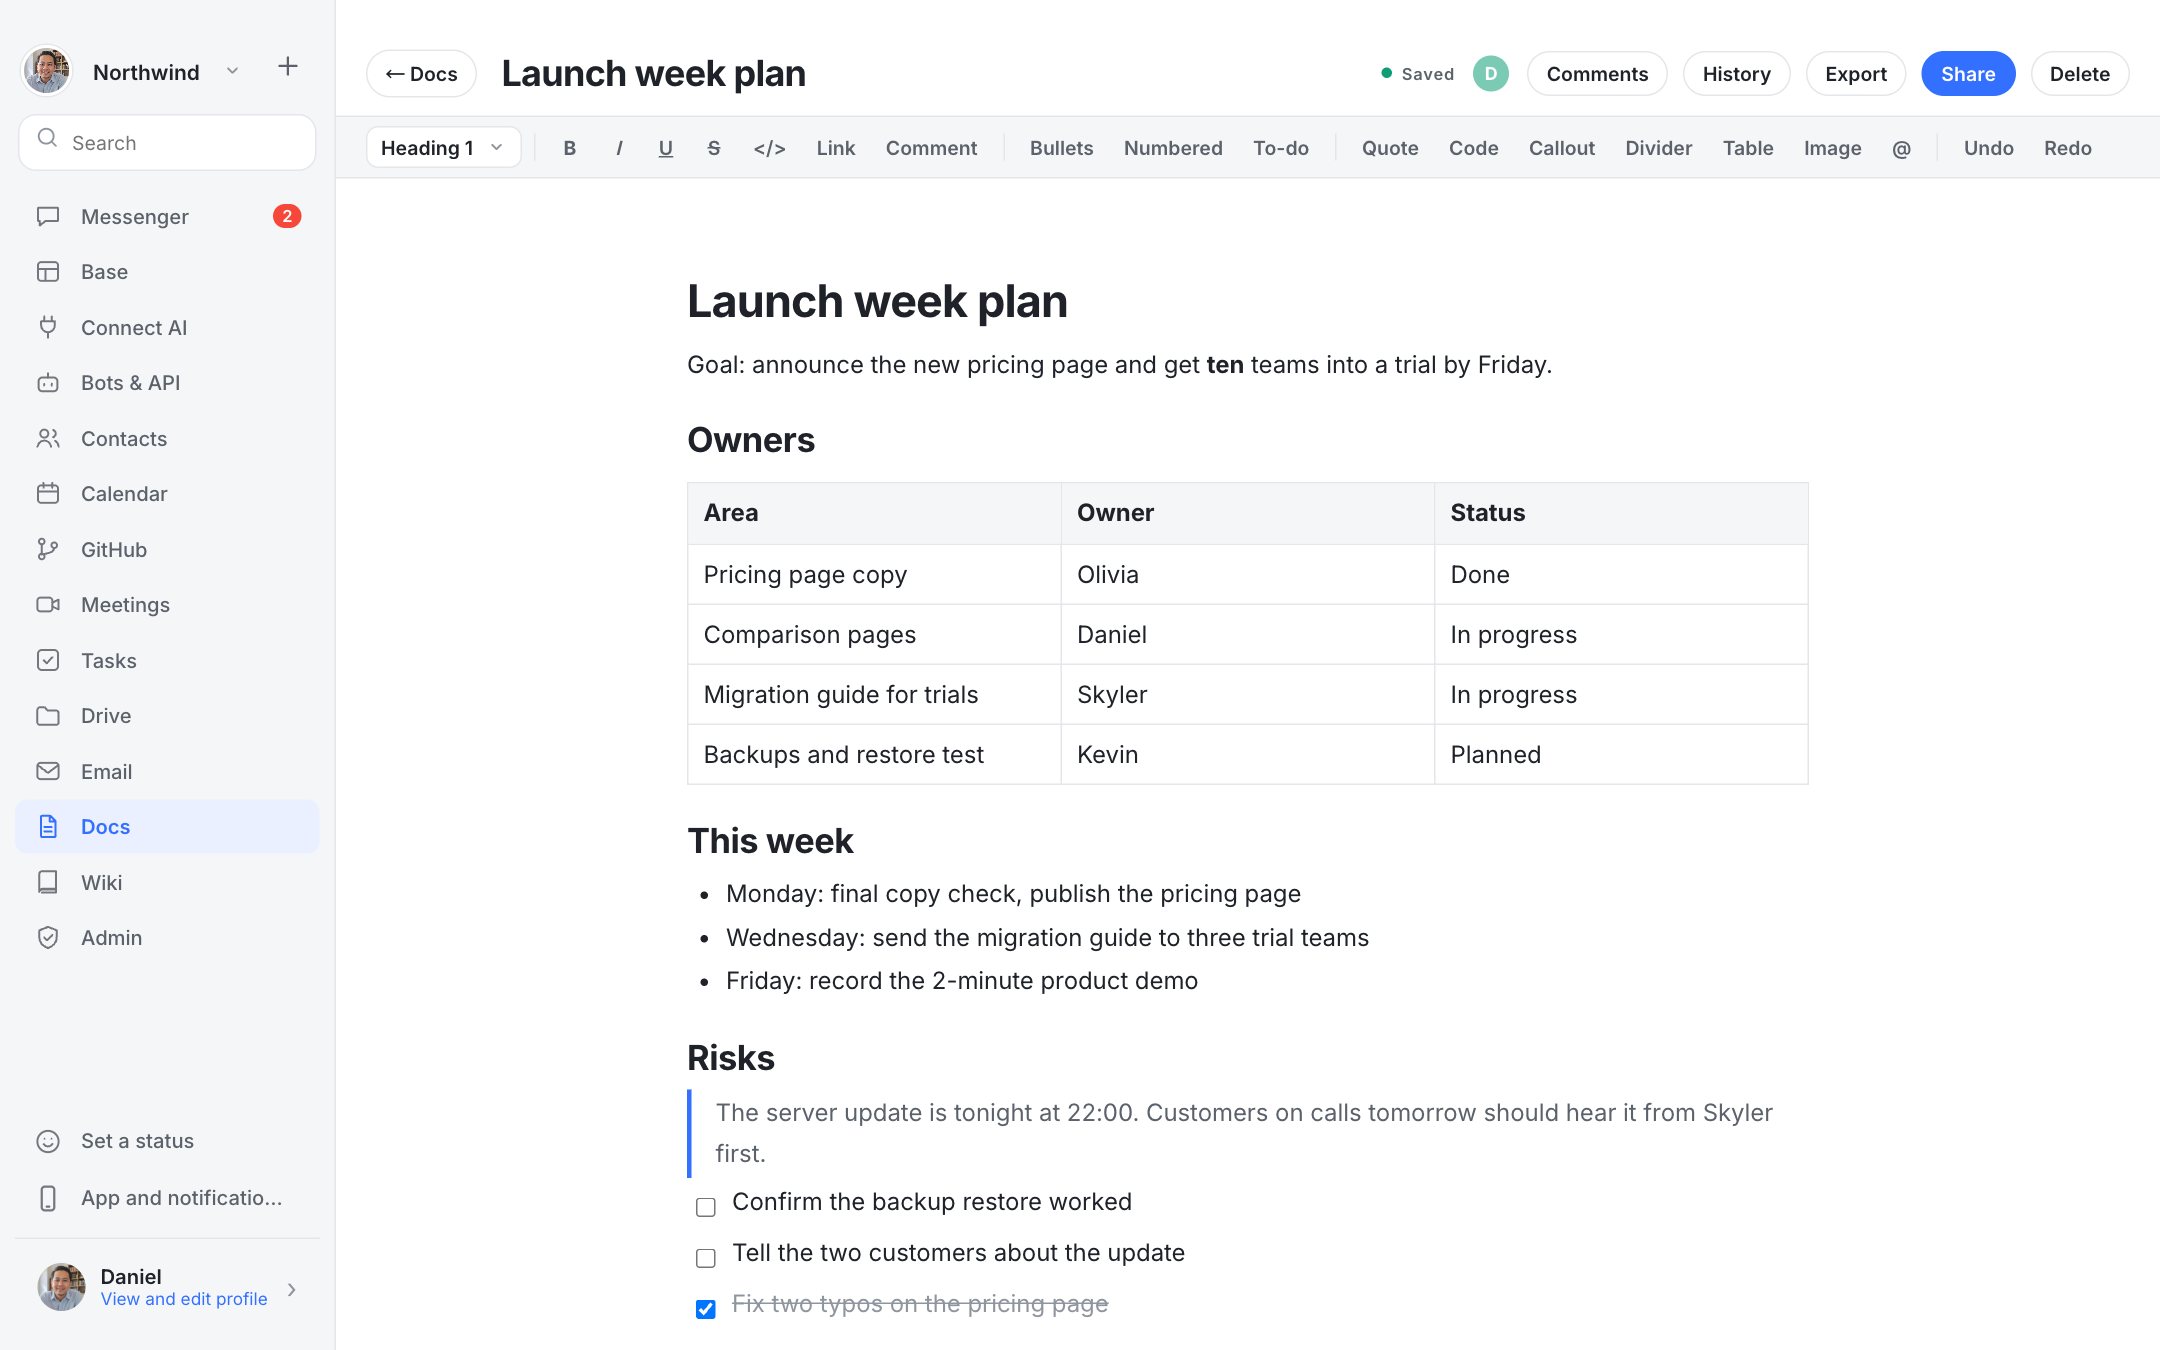
Task: Add a Comment from the toolbar
Action: click(x=931, y=148)
